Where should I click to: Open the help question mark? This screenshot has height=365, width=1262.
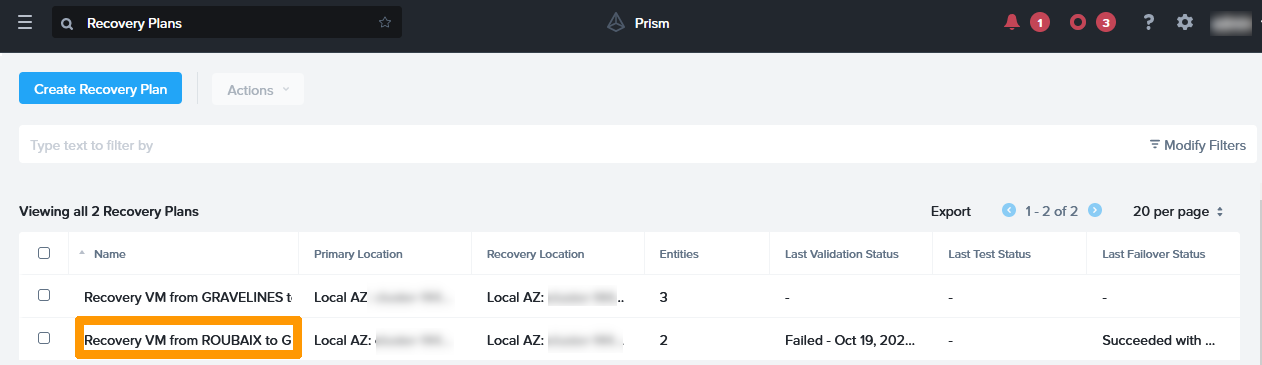coord(1149,22)
